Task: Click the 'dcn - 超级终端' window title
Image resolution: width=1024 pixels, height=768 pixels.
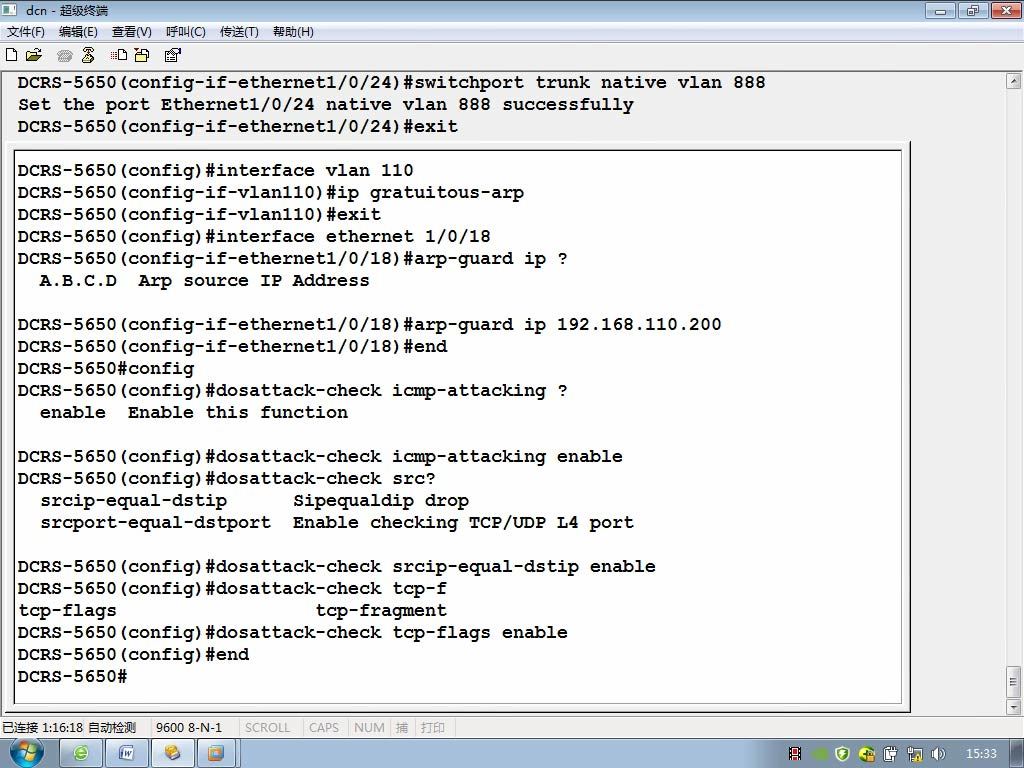Action: tap(67, 10)
